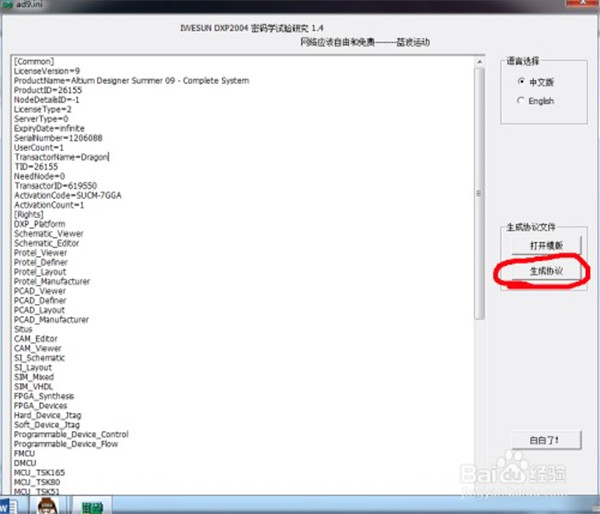Click the LicenseType=2 line
This screenshot has width=600, height=514.
pyautogui.click(x=42, y=109)
